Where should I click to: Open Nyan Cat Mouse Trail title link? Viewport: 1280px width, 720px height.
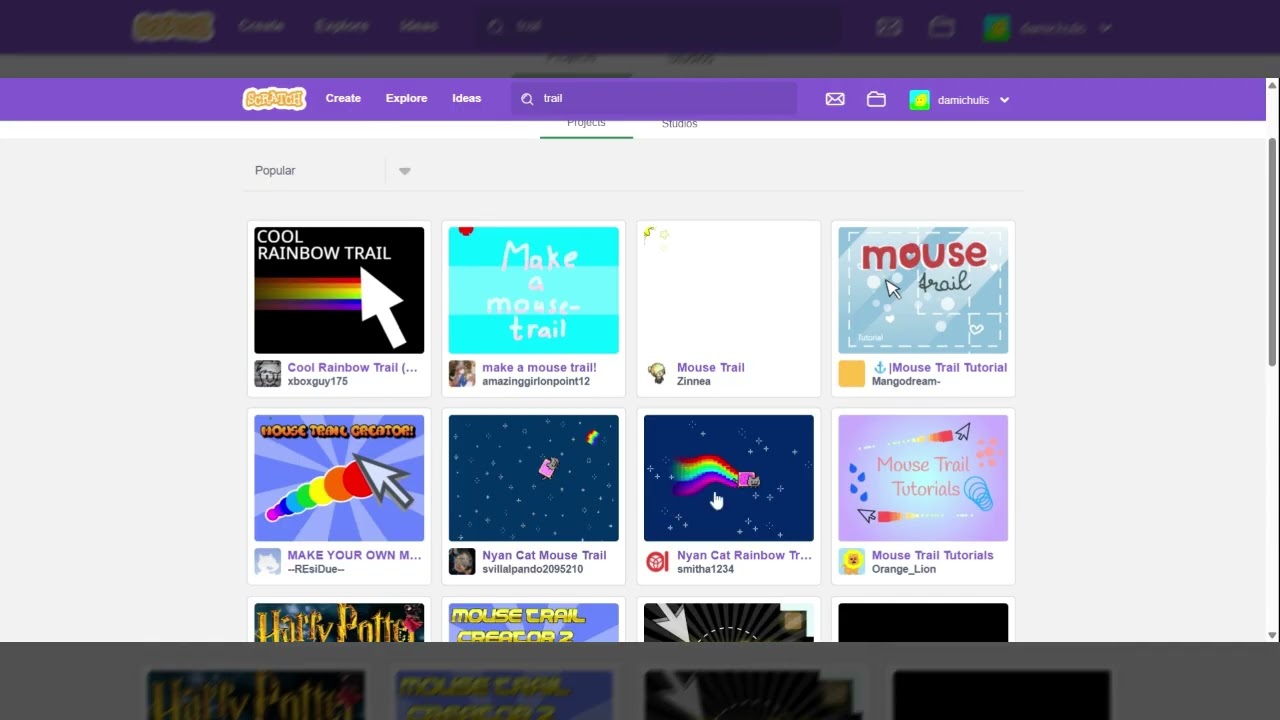(544, 555)
